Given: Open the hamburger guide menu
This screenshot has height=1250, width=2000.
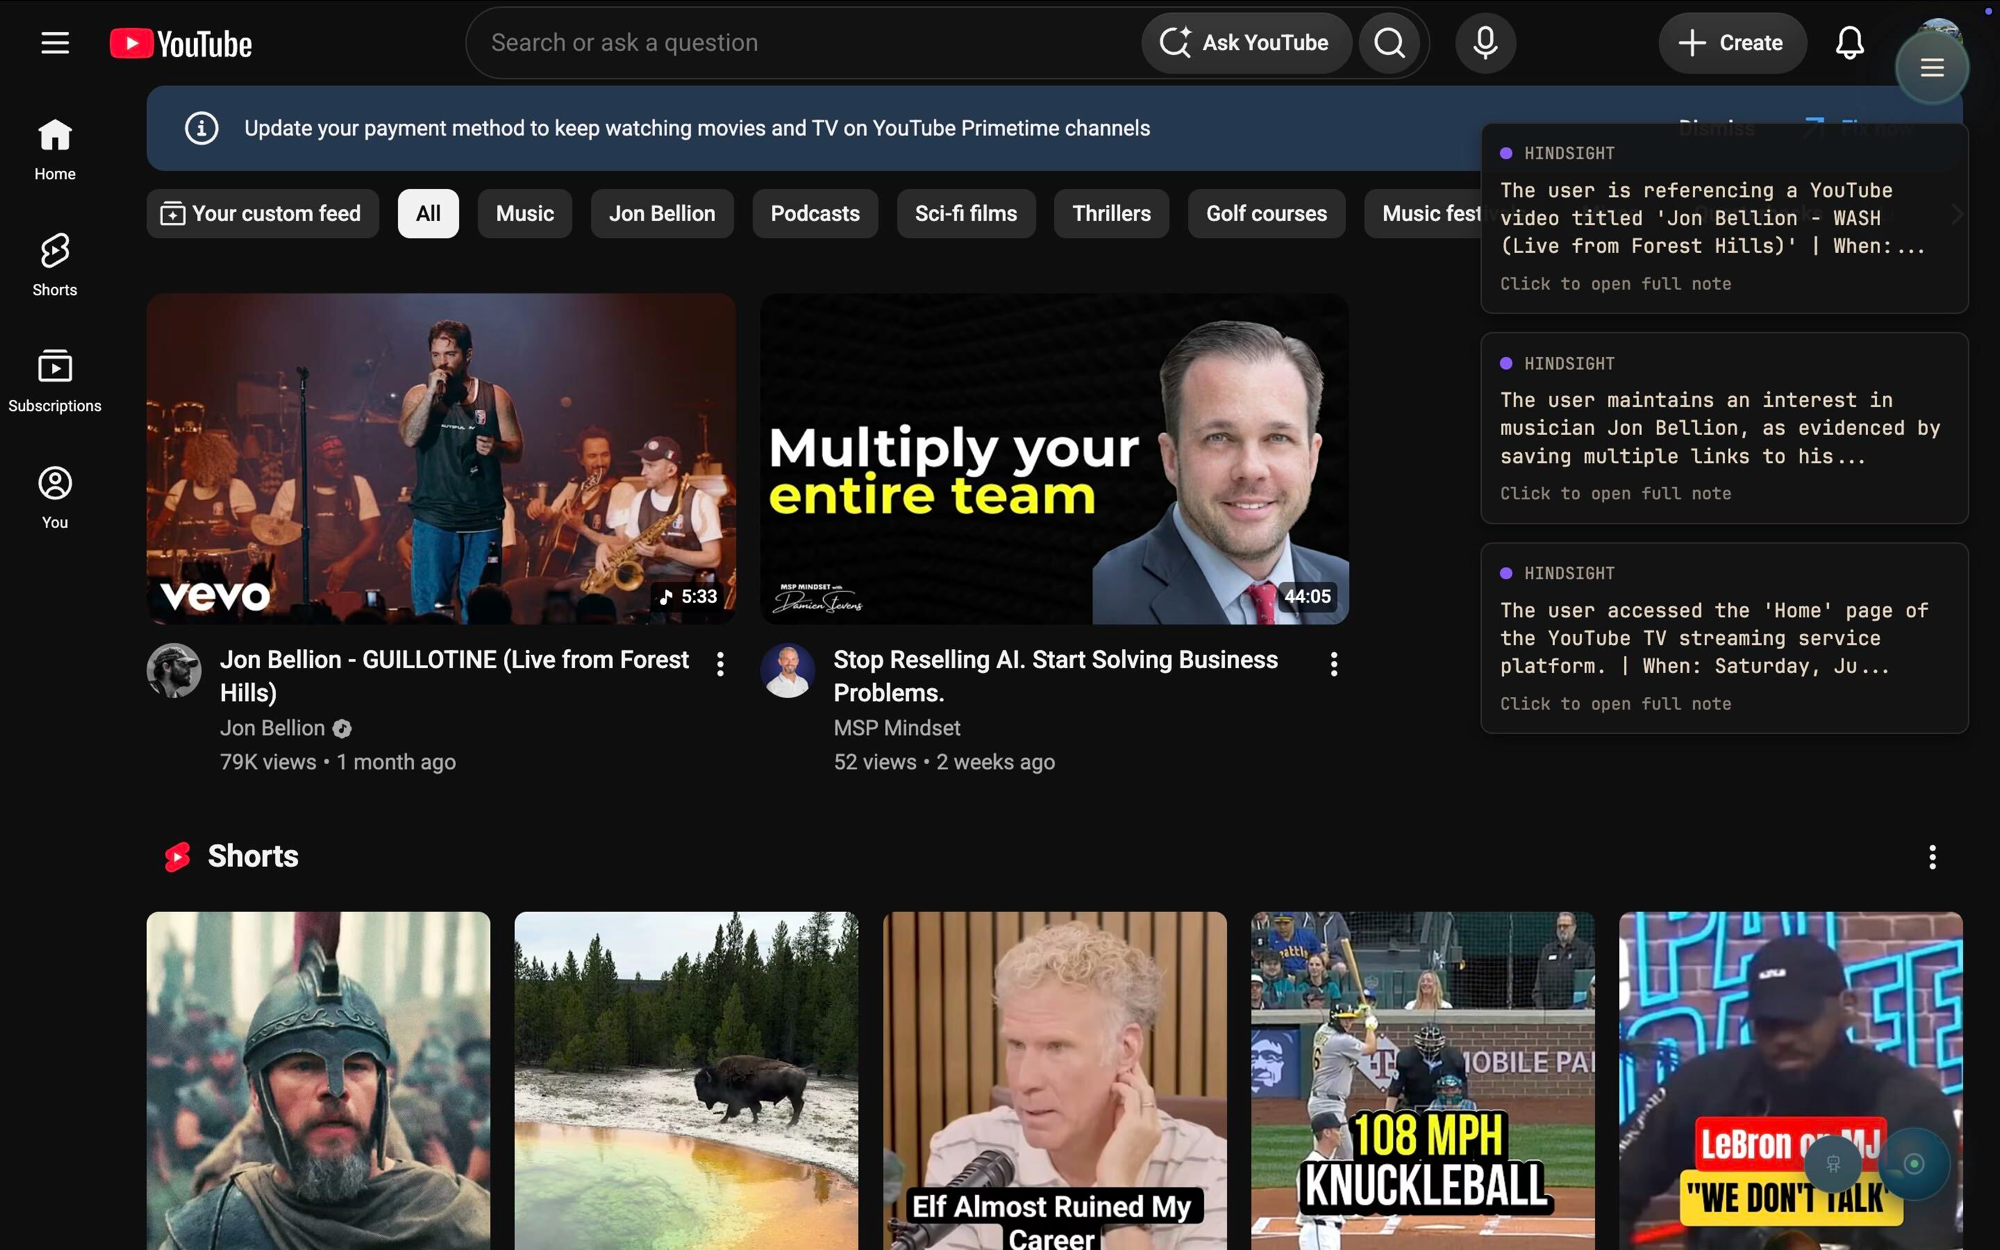Looking at the screenshot, I should click(55, 43).
